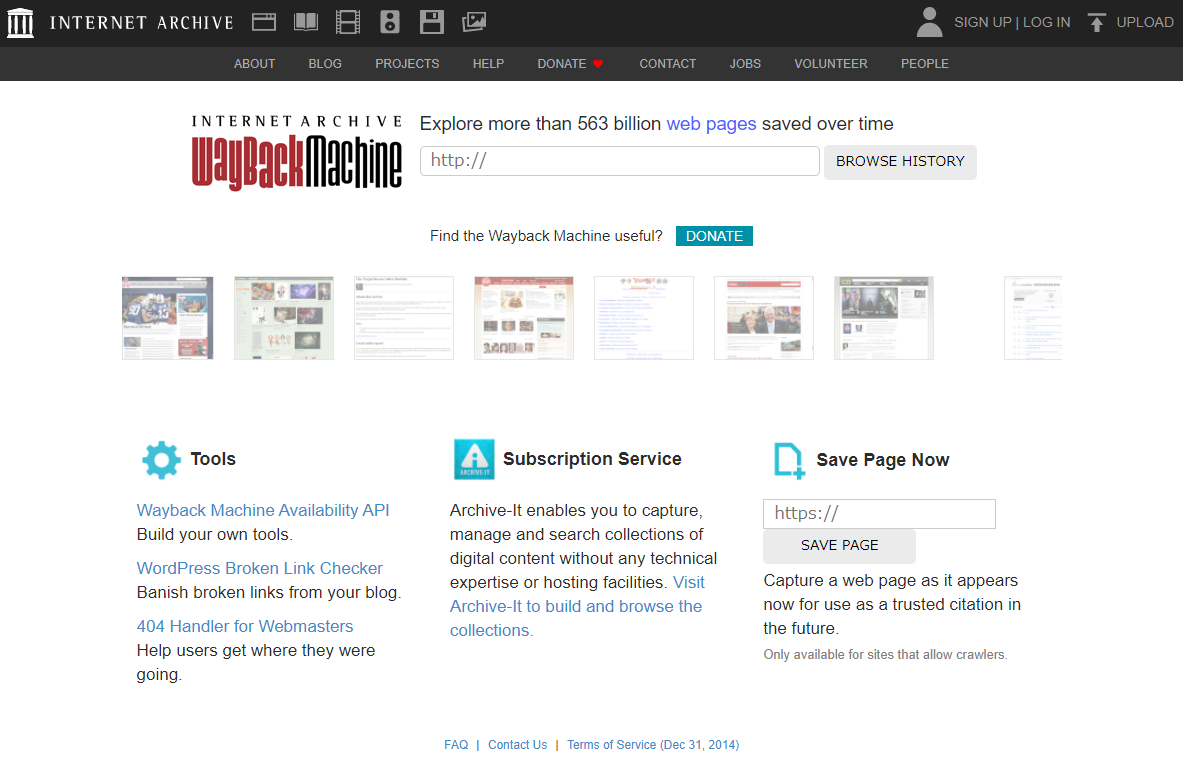Select PROJECTS in the navigation bar

407,64
